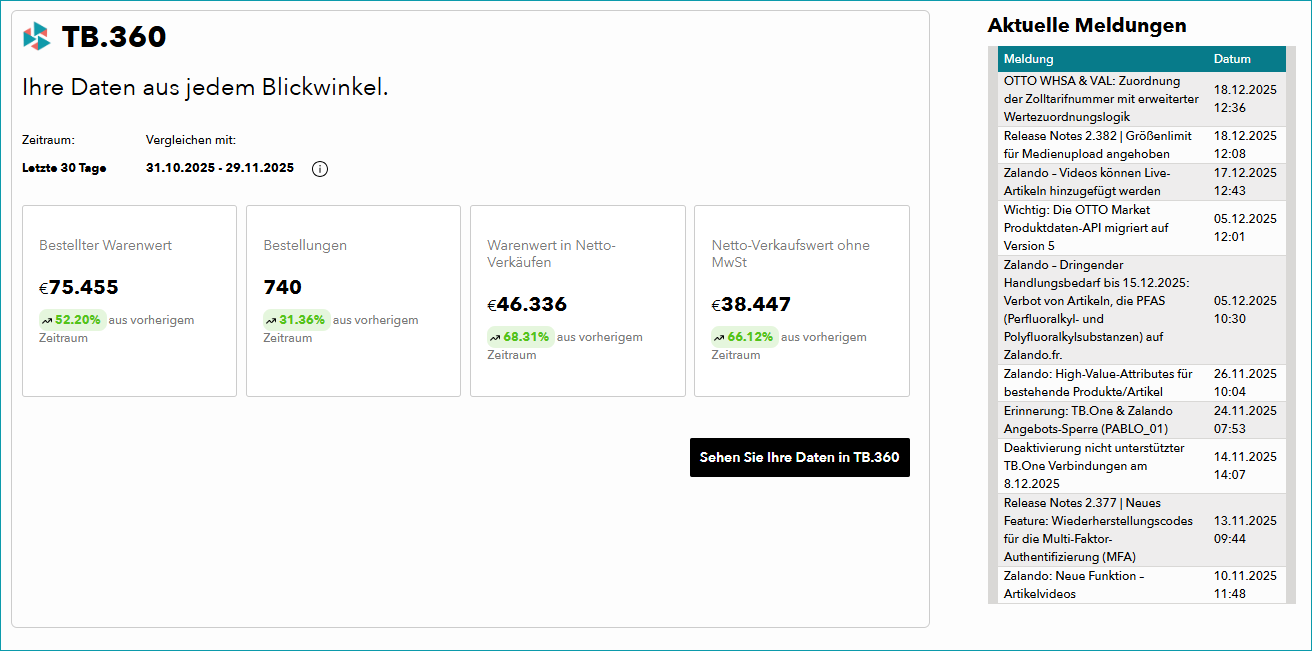1312x651 pixels.
Task: Click the trend arrow icon next to 68.31%
Action: click(495, 338)
